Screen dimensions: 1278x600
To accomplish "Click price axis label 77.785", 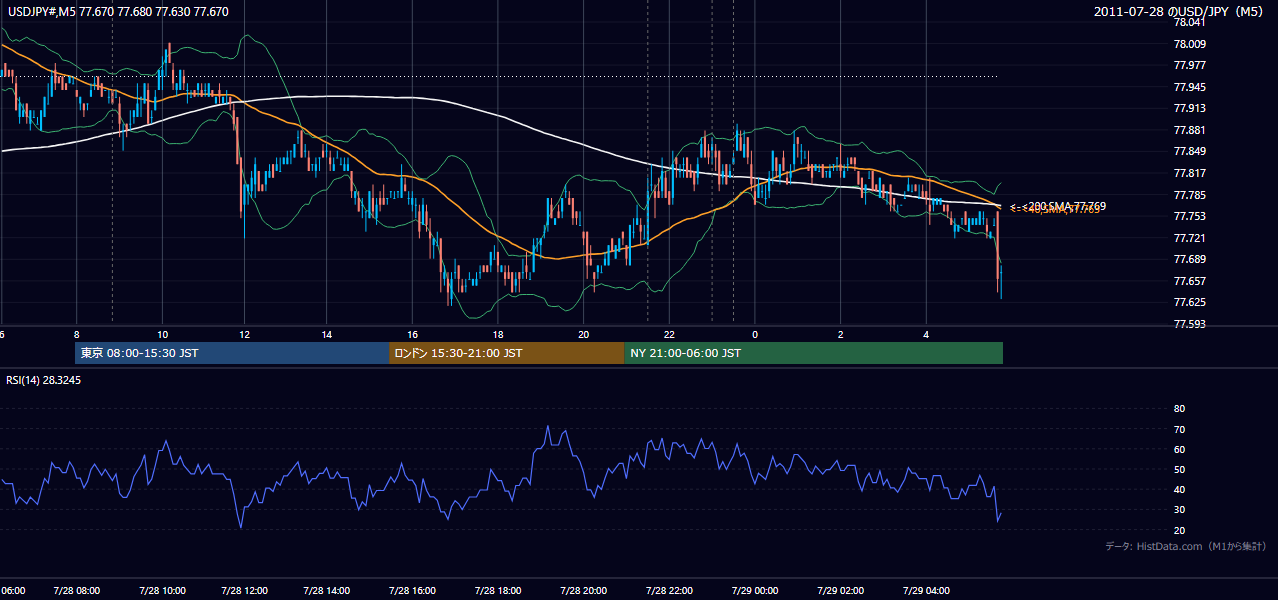I will pos(1189,195).
